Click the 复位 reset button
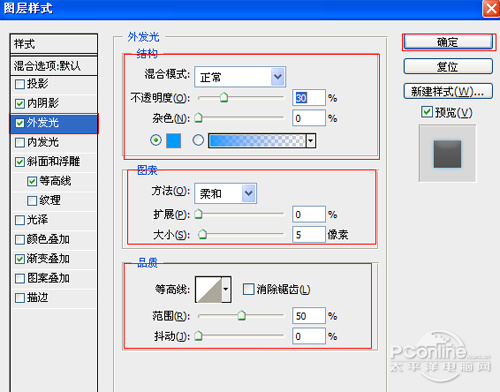The image size is (500, 392). pyautogui.click(x=448, y=66)
